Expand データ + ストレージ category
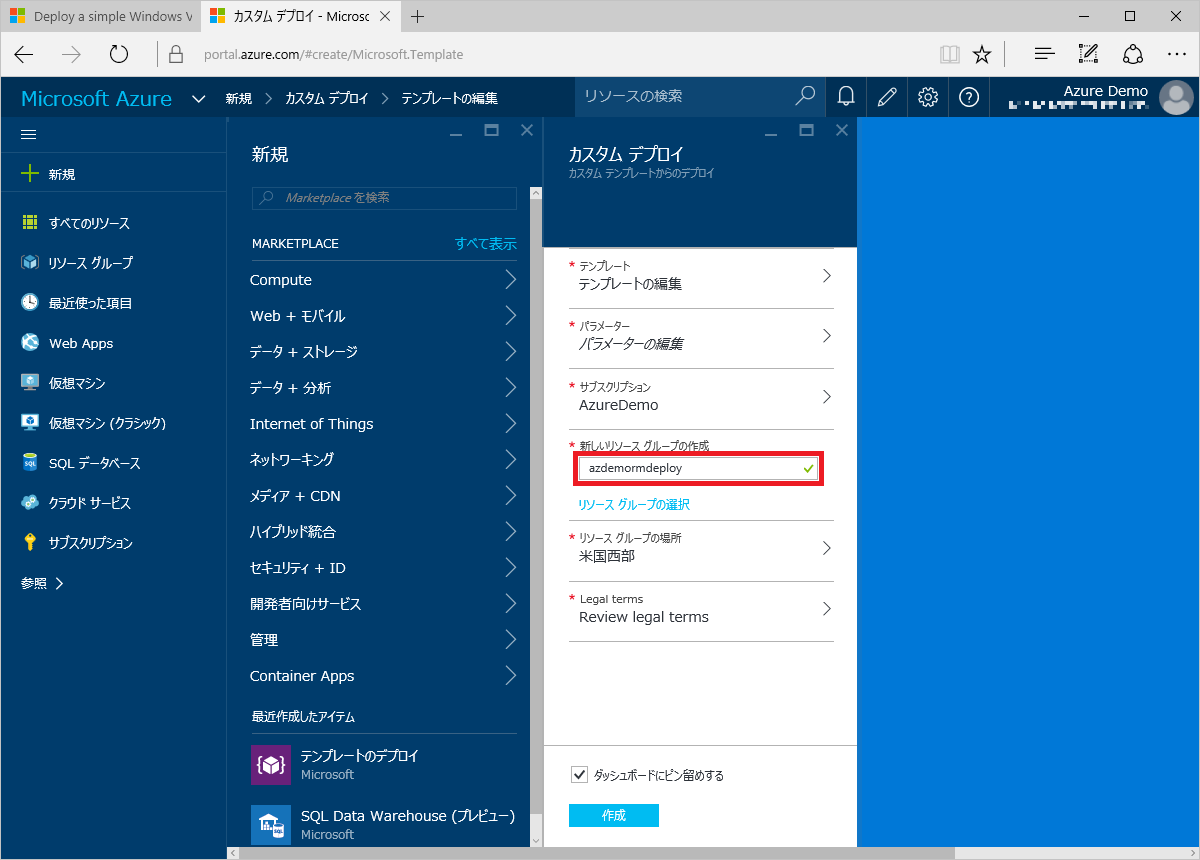This screenshot has width=1200, height=860. tap(384, 352)
